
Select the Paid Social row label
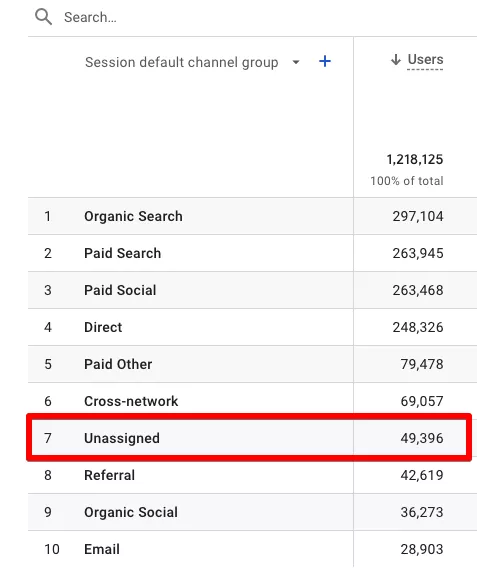[x=120, y=291]
